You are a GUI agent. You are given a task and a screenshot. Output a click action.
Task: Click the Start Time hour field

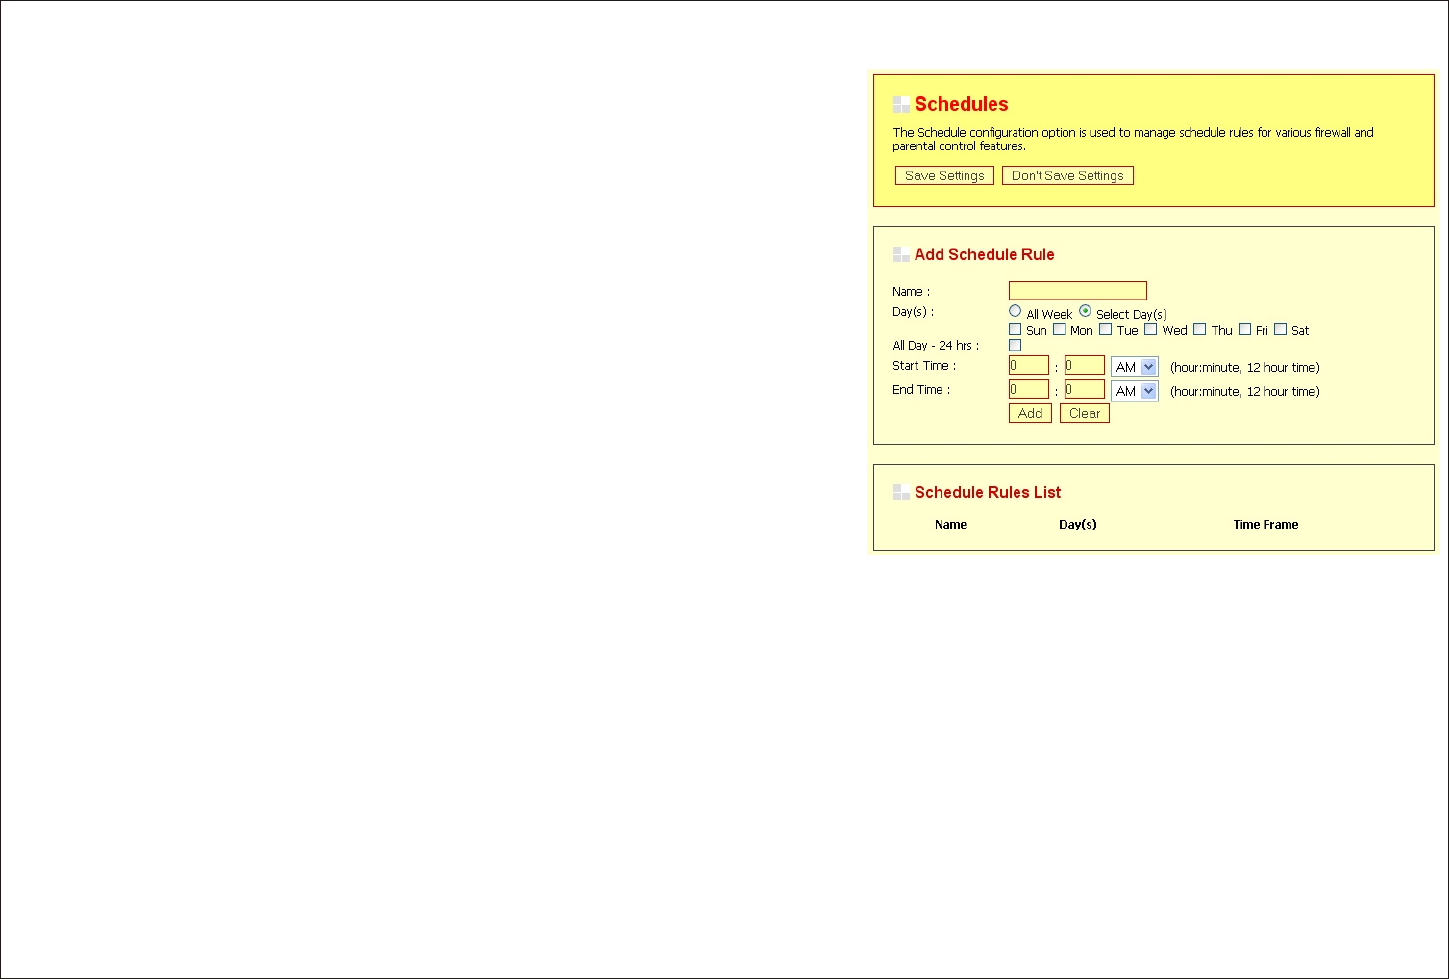pyautogui.click(x=1029, y=366)
